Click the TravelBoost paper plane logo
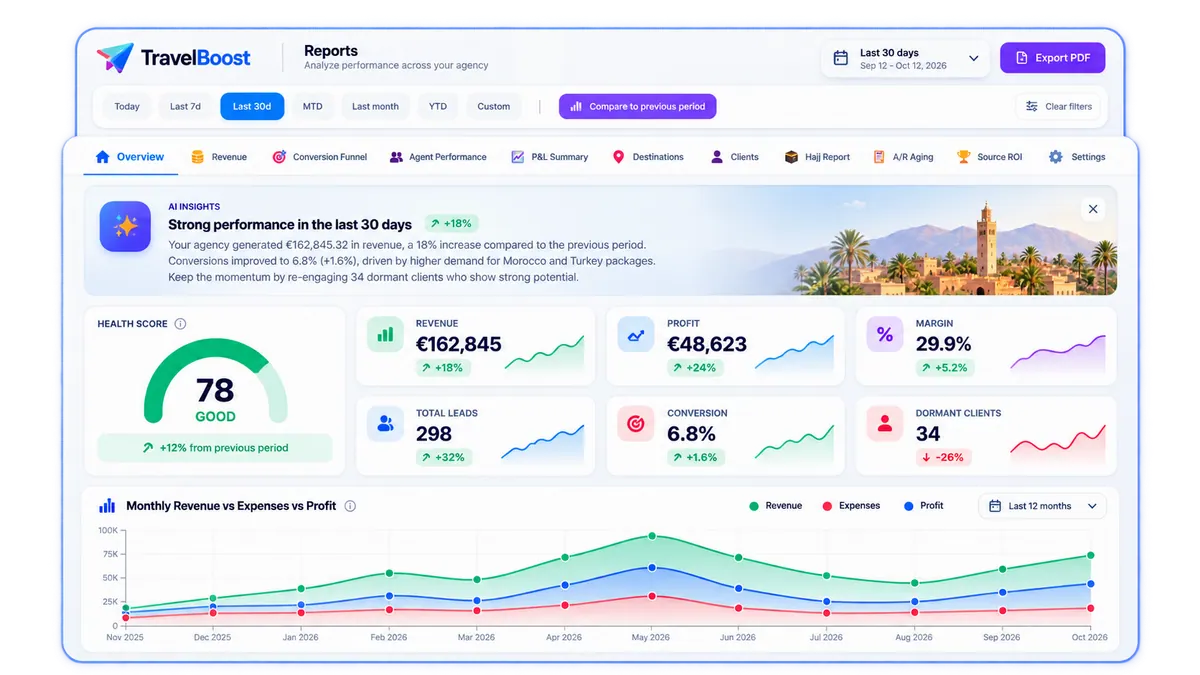Image resolution: width=1200 pixels, height=675 pixels. (x=114, y=57)
